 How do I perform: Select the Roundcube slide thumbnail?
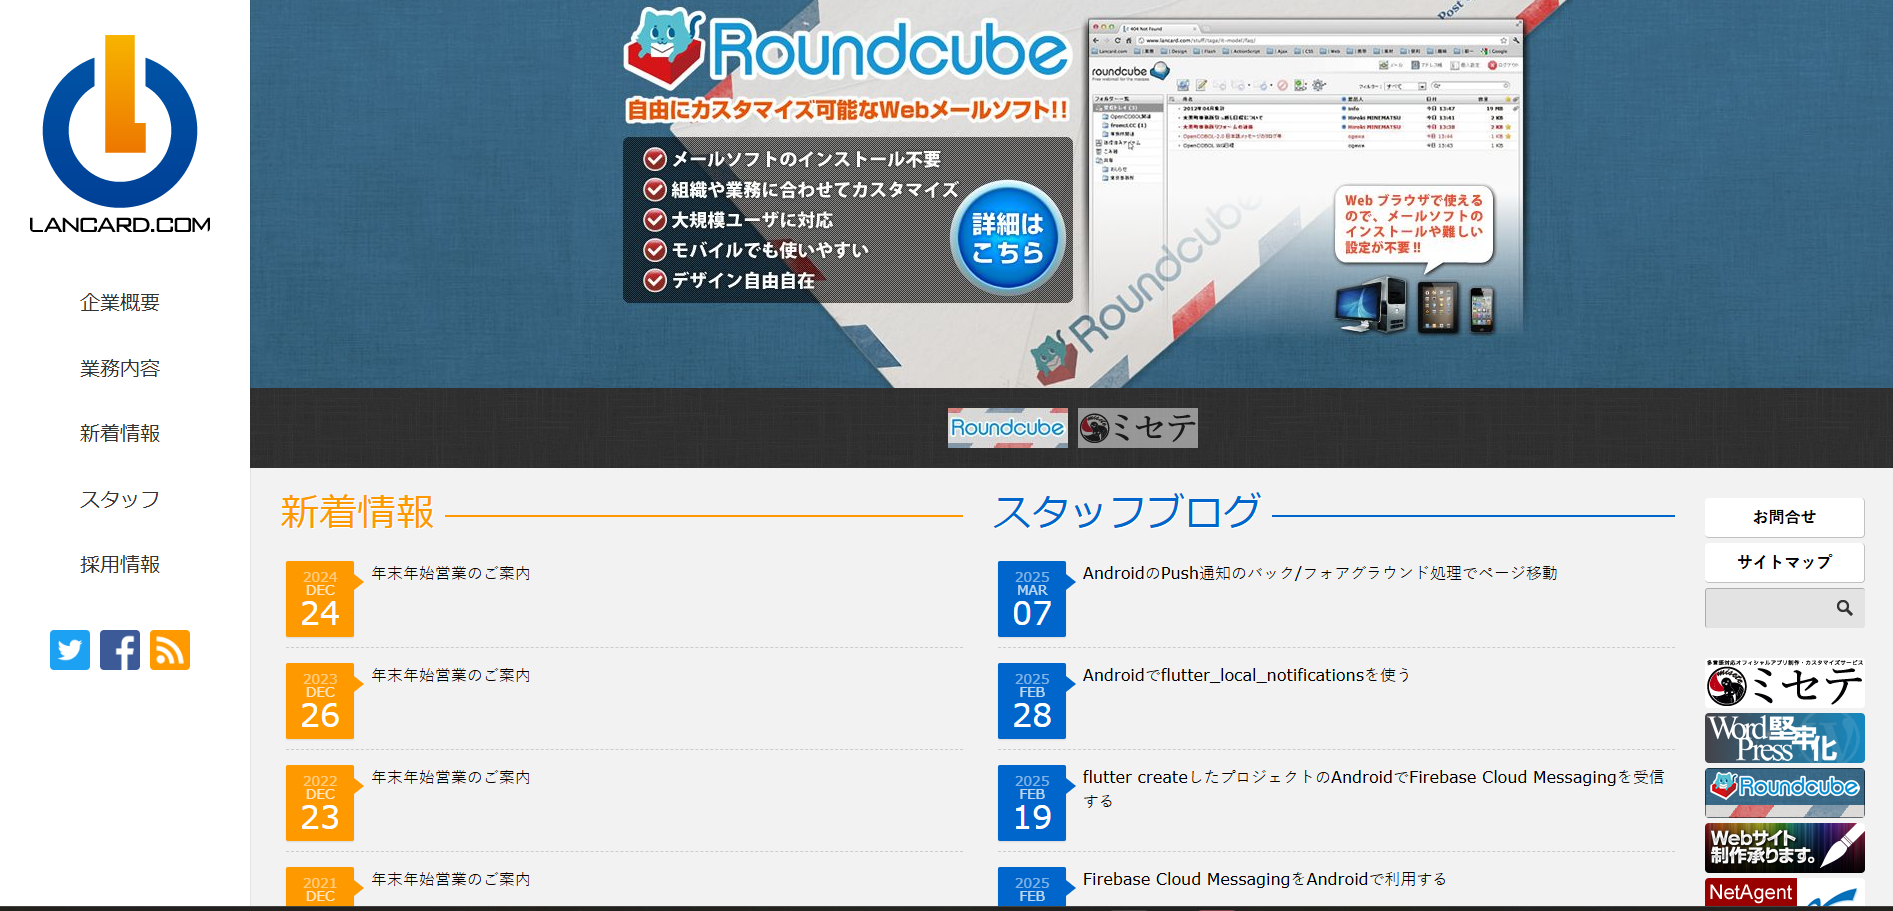[1007, 428]
